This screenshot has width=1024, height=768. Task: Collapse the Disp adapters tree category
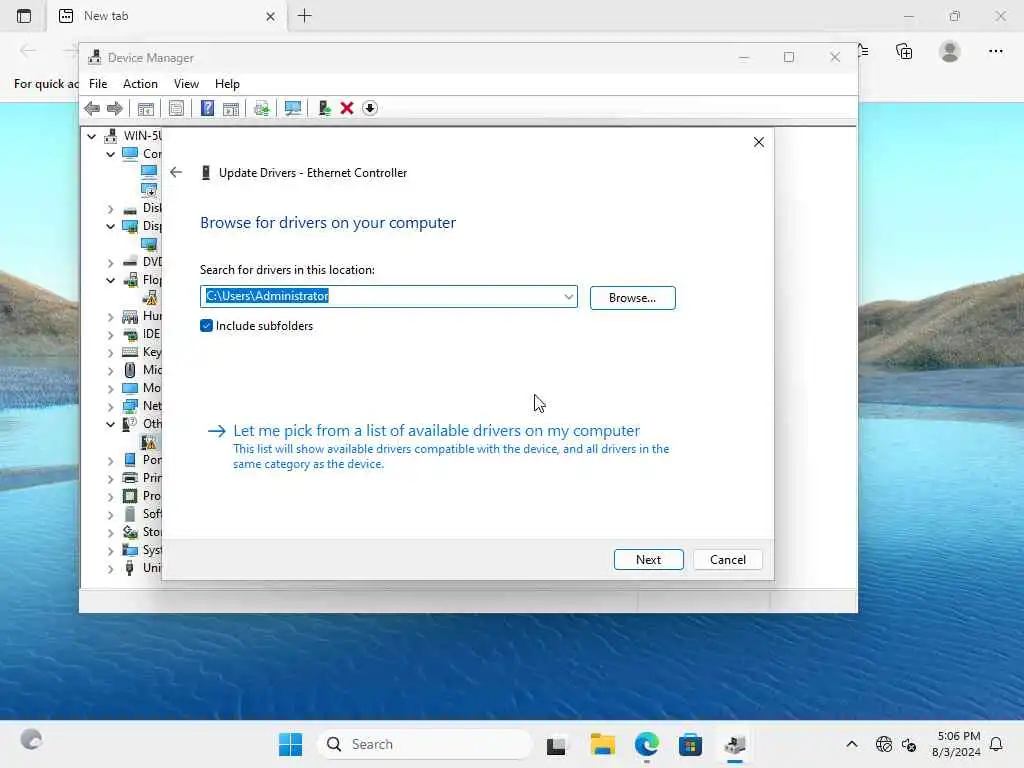click(110, 226)
